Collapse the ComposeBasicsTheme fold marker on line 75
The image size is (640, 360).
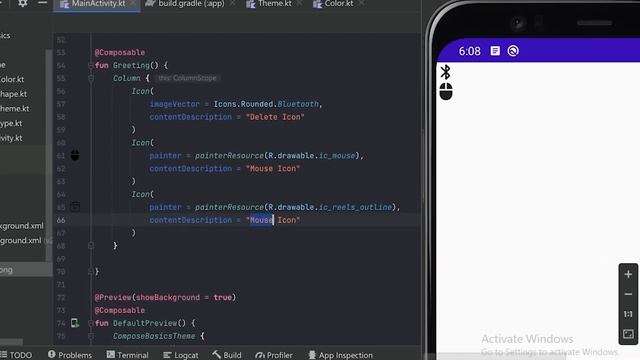tap(91, 336)
